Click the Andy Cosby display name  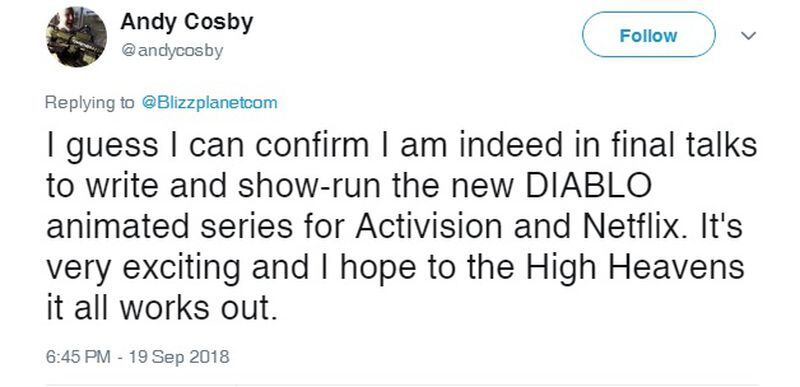pos(186,22)
